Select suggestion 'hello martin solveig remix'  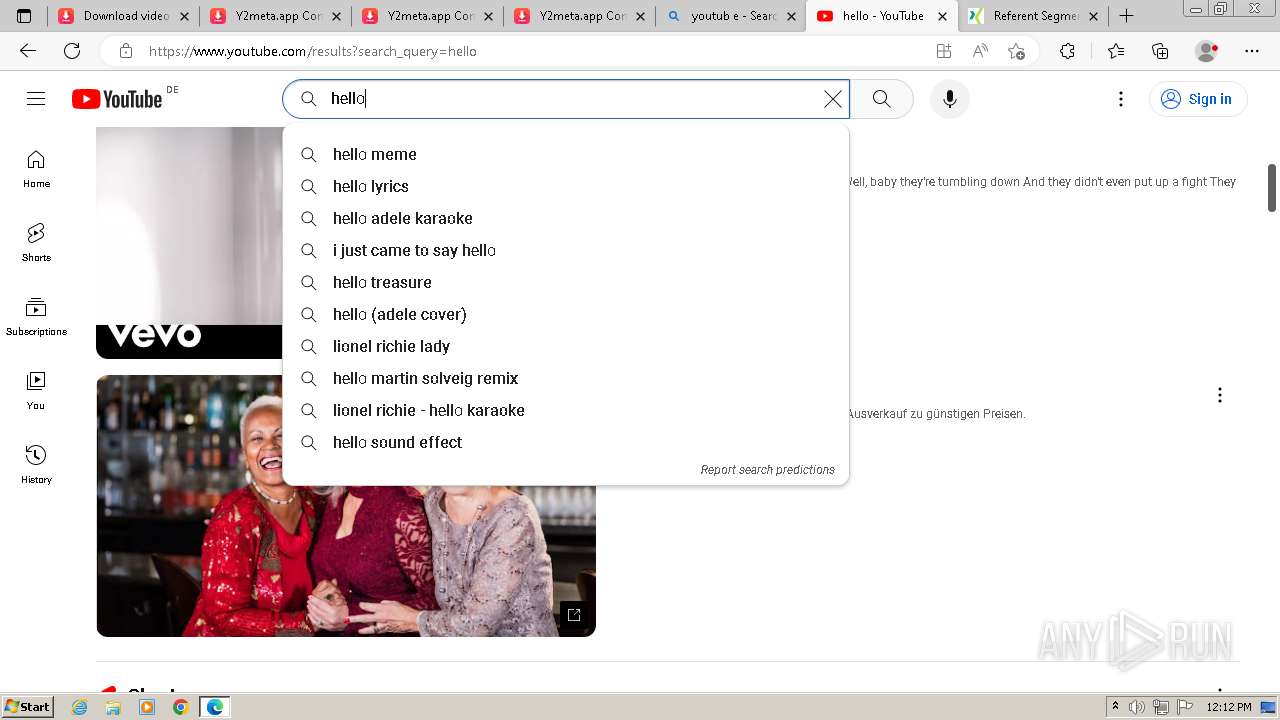point(566,378)
